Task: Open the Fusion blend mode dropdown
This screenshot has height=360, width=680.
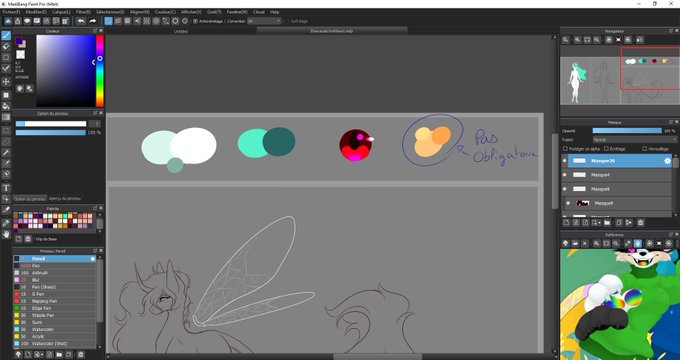Action: coord(635,140)
